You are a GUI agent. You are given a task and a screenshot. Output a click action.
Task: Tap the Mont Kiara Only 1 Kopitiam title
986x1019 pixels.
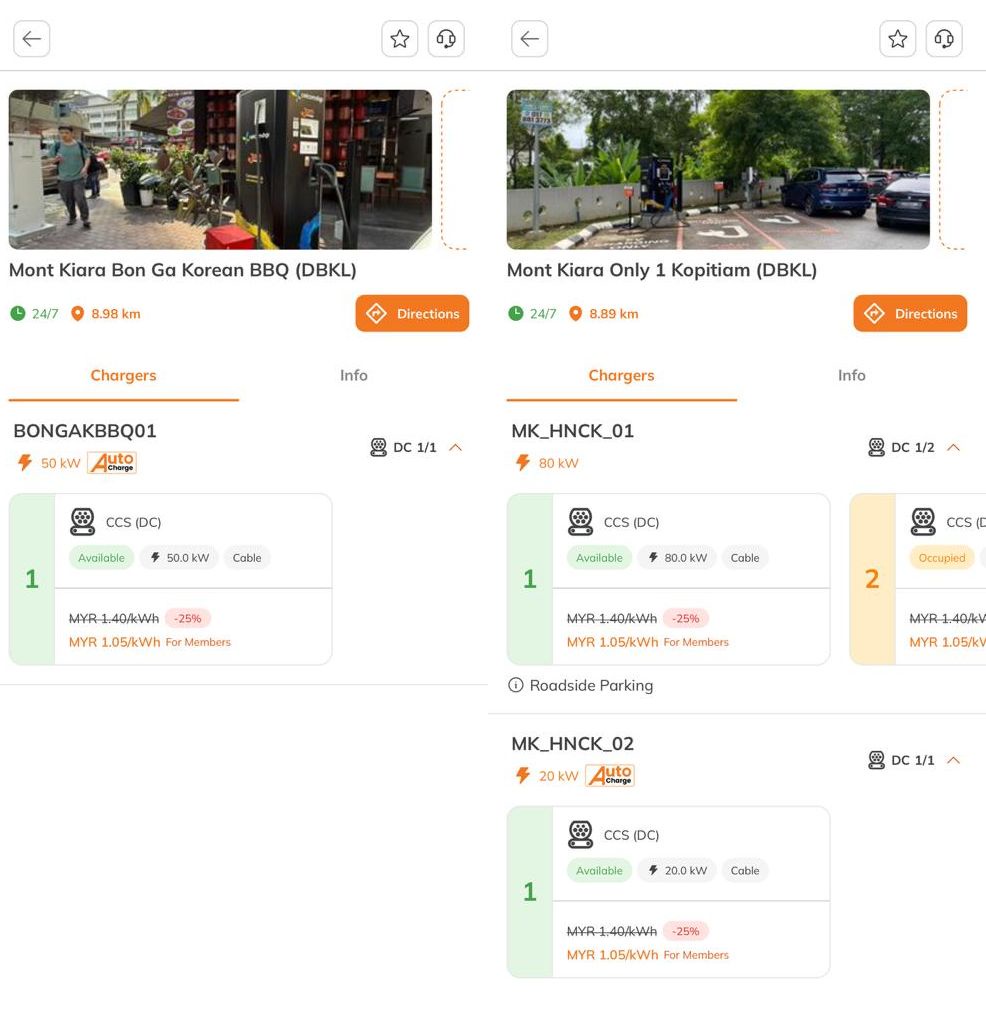(662, 270)
